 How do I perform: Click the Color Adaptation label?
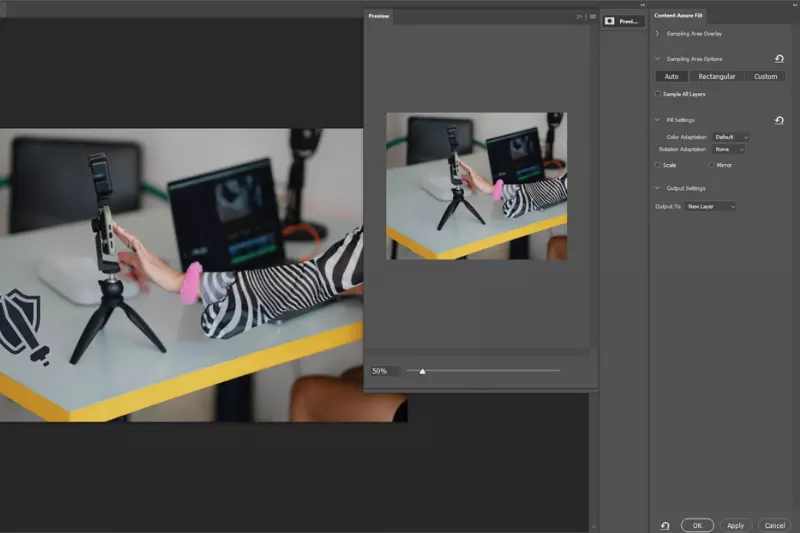[x=686, y=137]
